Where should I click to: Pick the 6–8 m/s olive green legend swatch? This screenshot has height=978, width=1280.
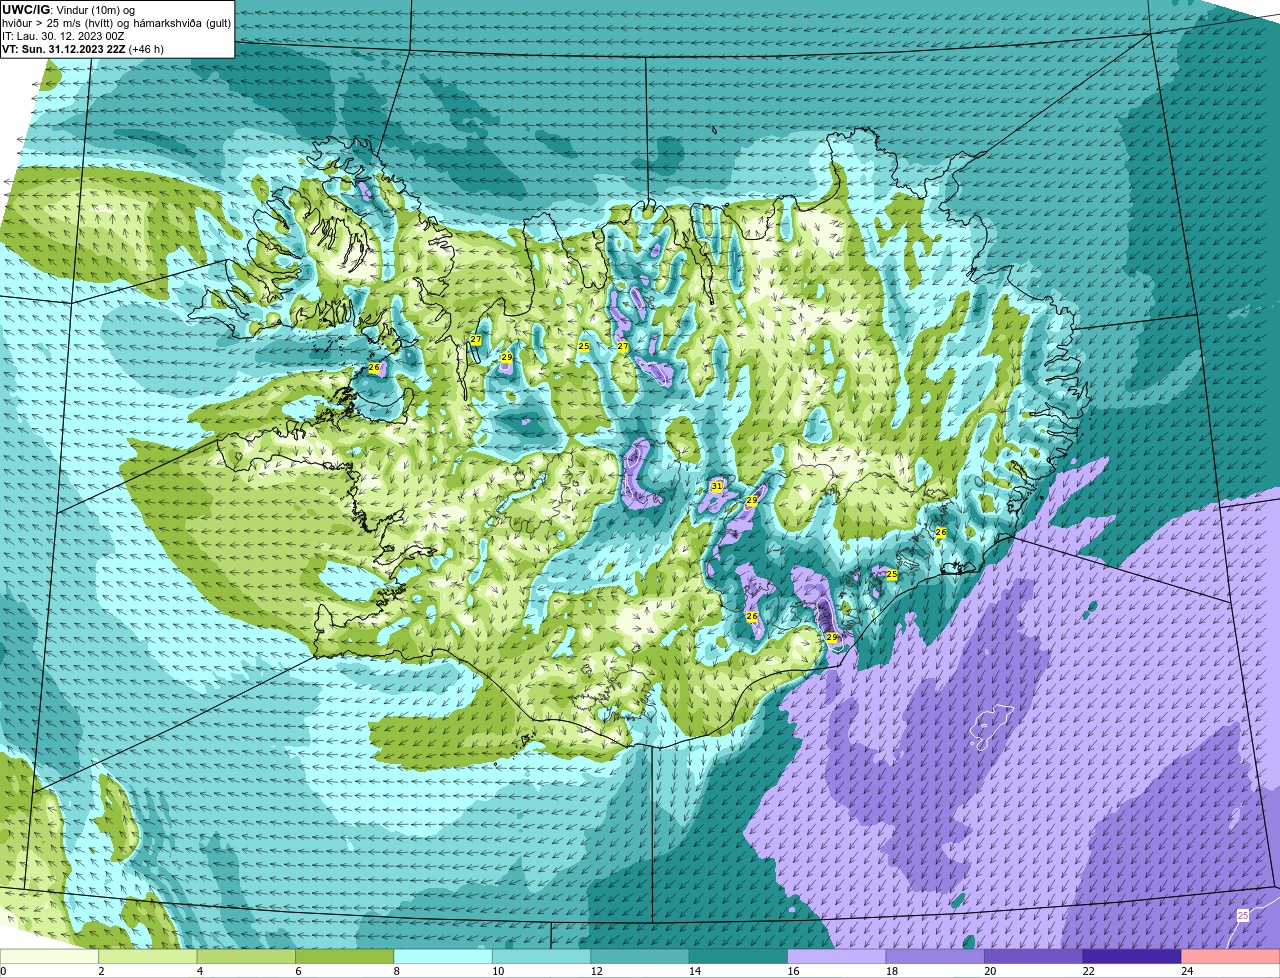click(345, 956)
